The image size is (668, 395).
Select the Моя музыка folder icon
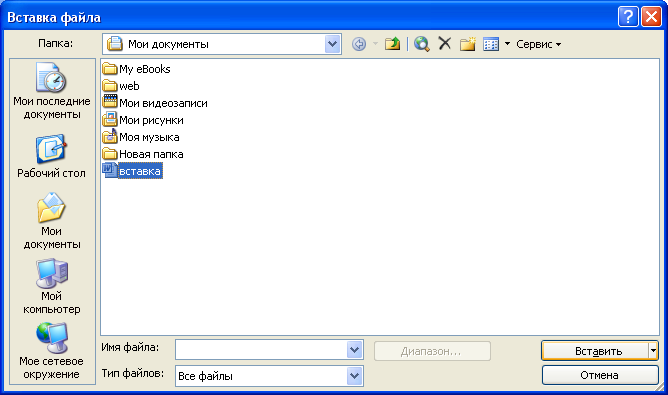coord(109,136)
